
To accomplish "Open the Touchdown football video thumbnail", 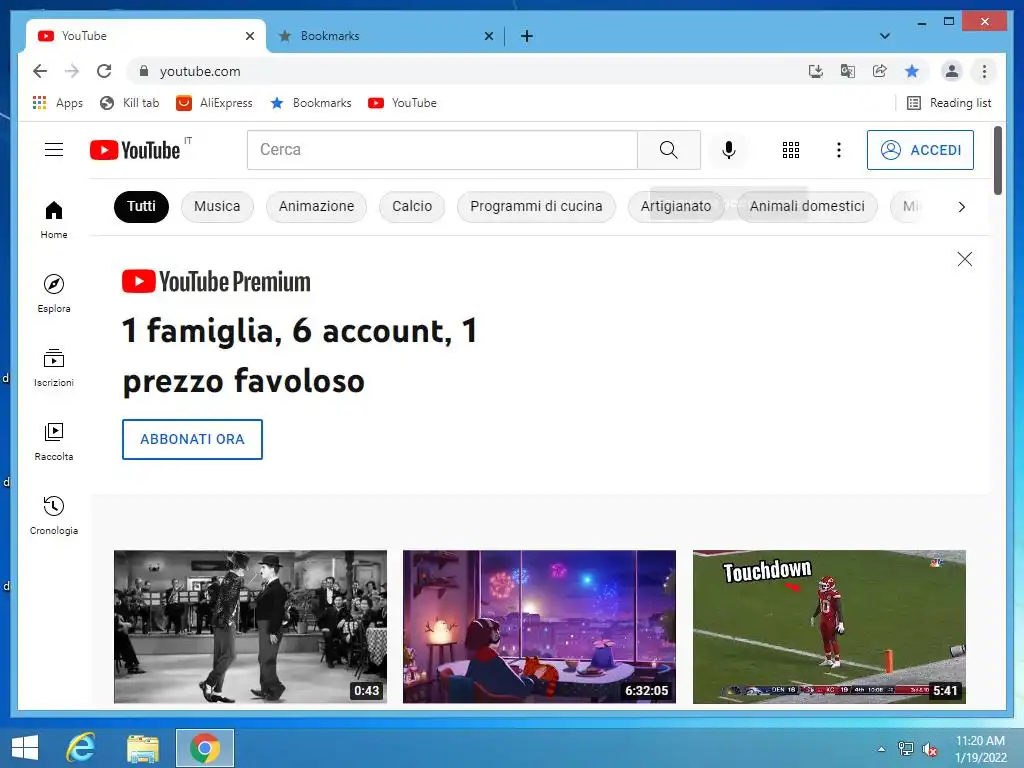I will [x=829, y=627].
